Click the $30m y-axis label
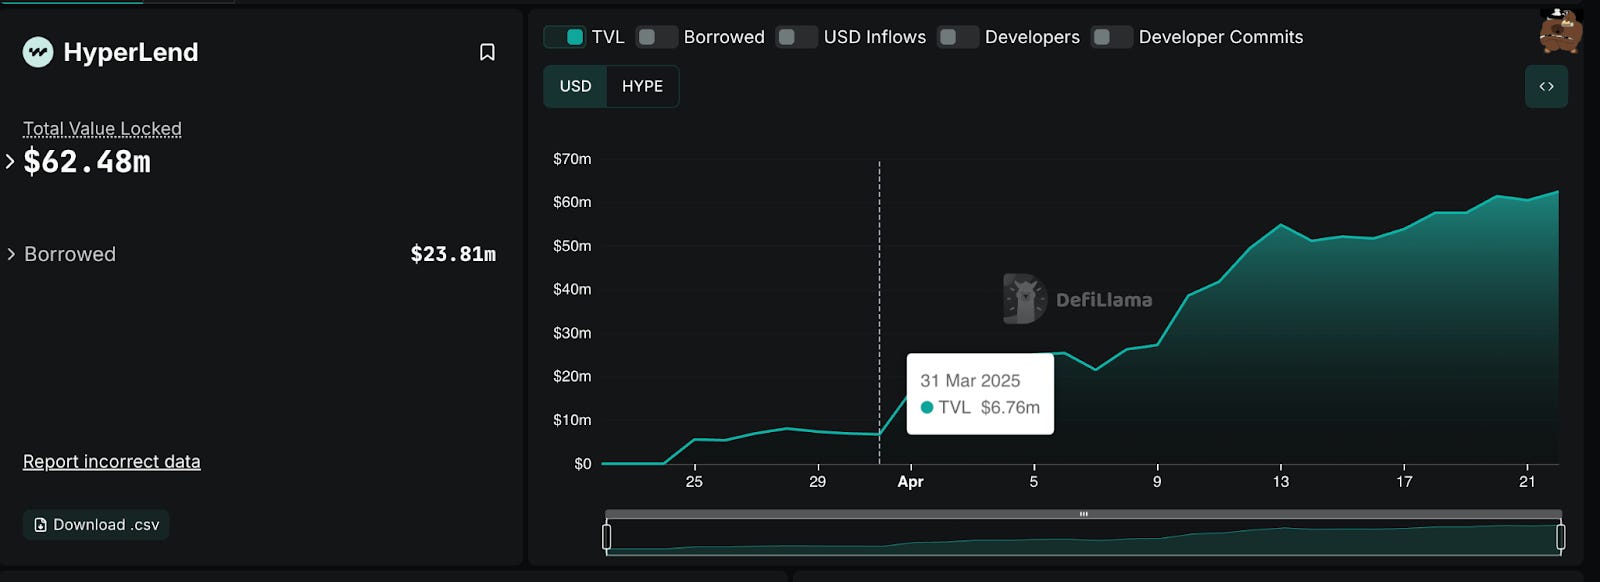This screenshot has height=582, width=1600. [x=572, y=333]
